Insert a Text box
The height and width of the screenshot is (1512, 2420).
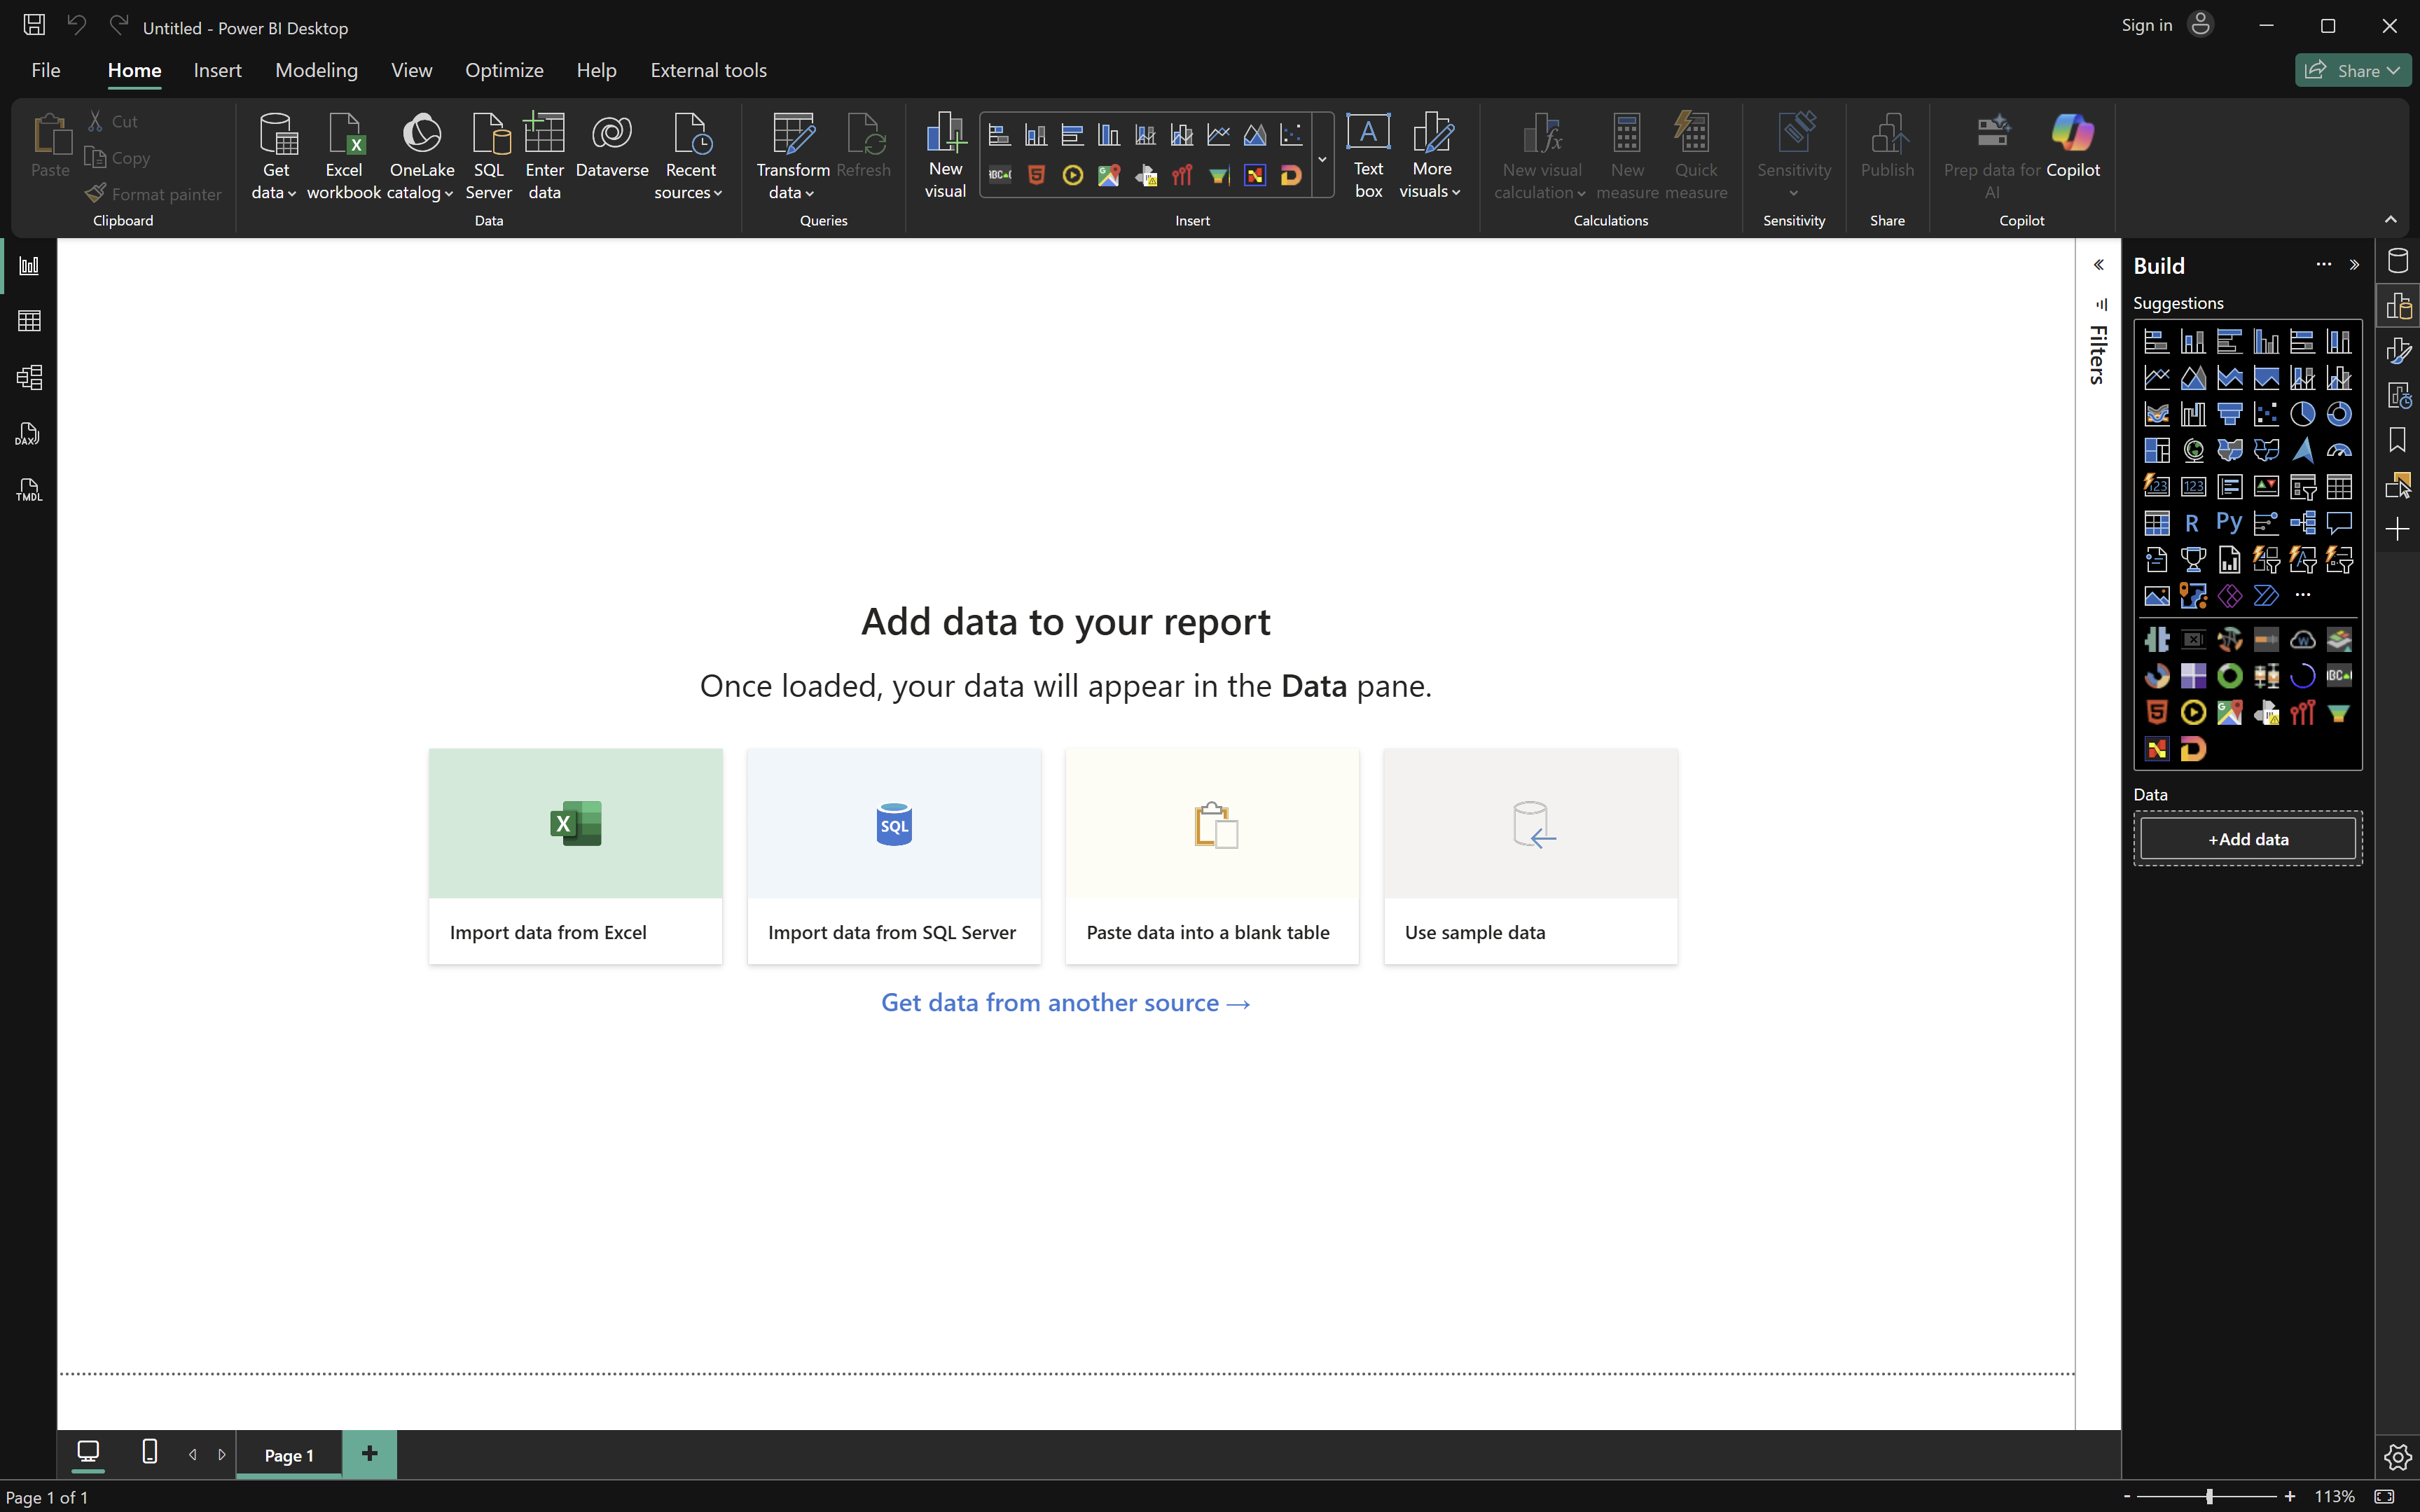pos(1368,156)
